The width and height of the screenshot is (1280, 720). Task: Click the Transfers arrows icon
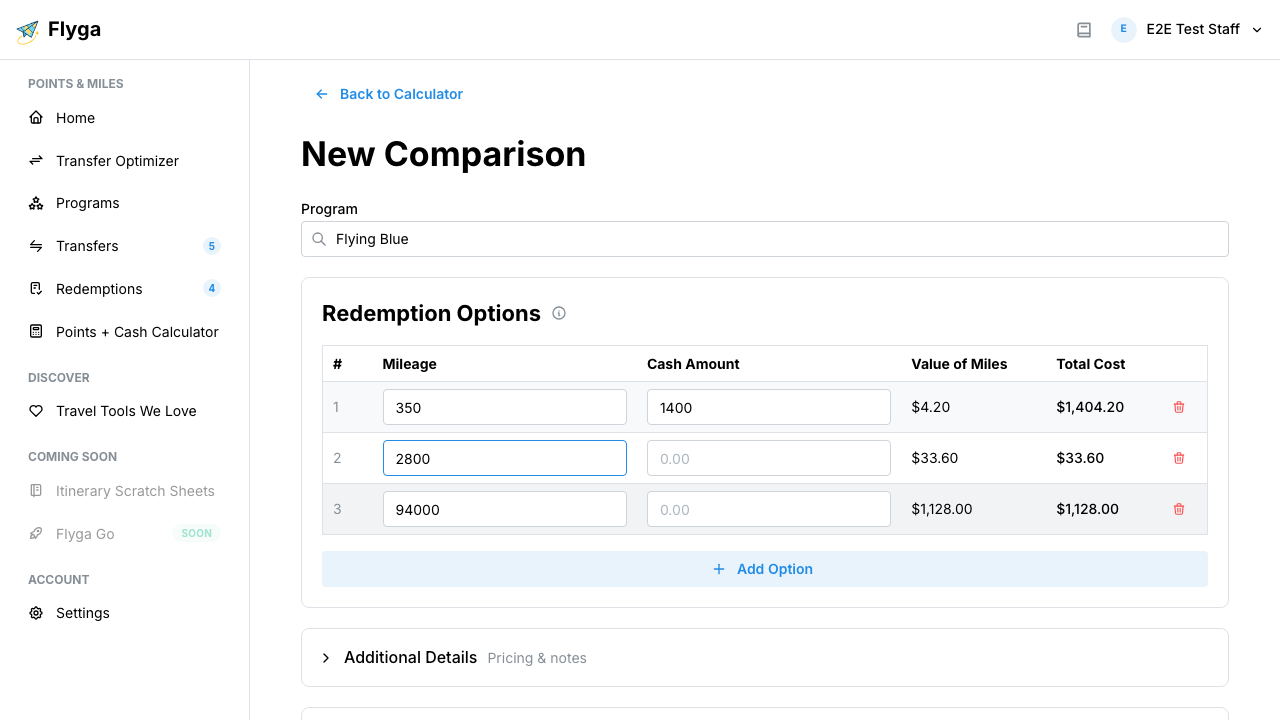36,246
